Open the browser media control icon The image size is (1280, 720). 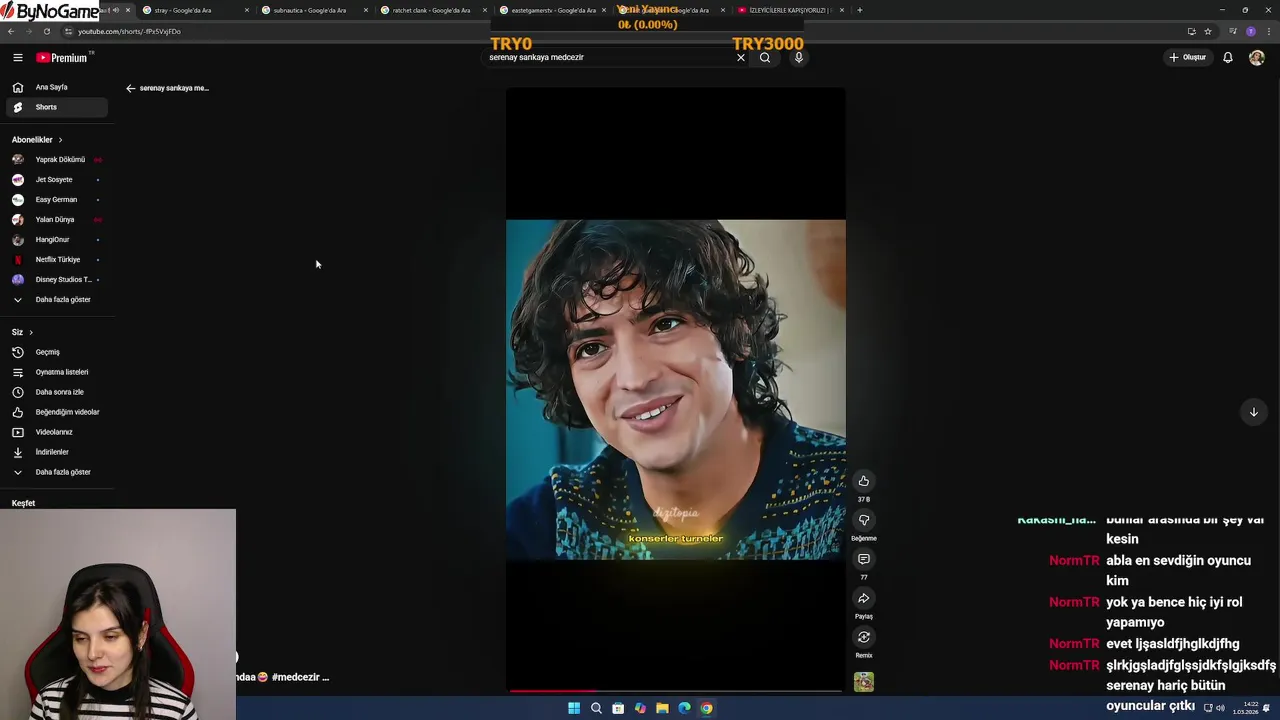[x=1233, y=31]
